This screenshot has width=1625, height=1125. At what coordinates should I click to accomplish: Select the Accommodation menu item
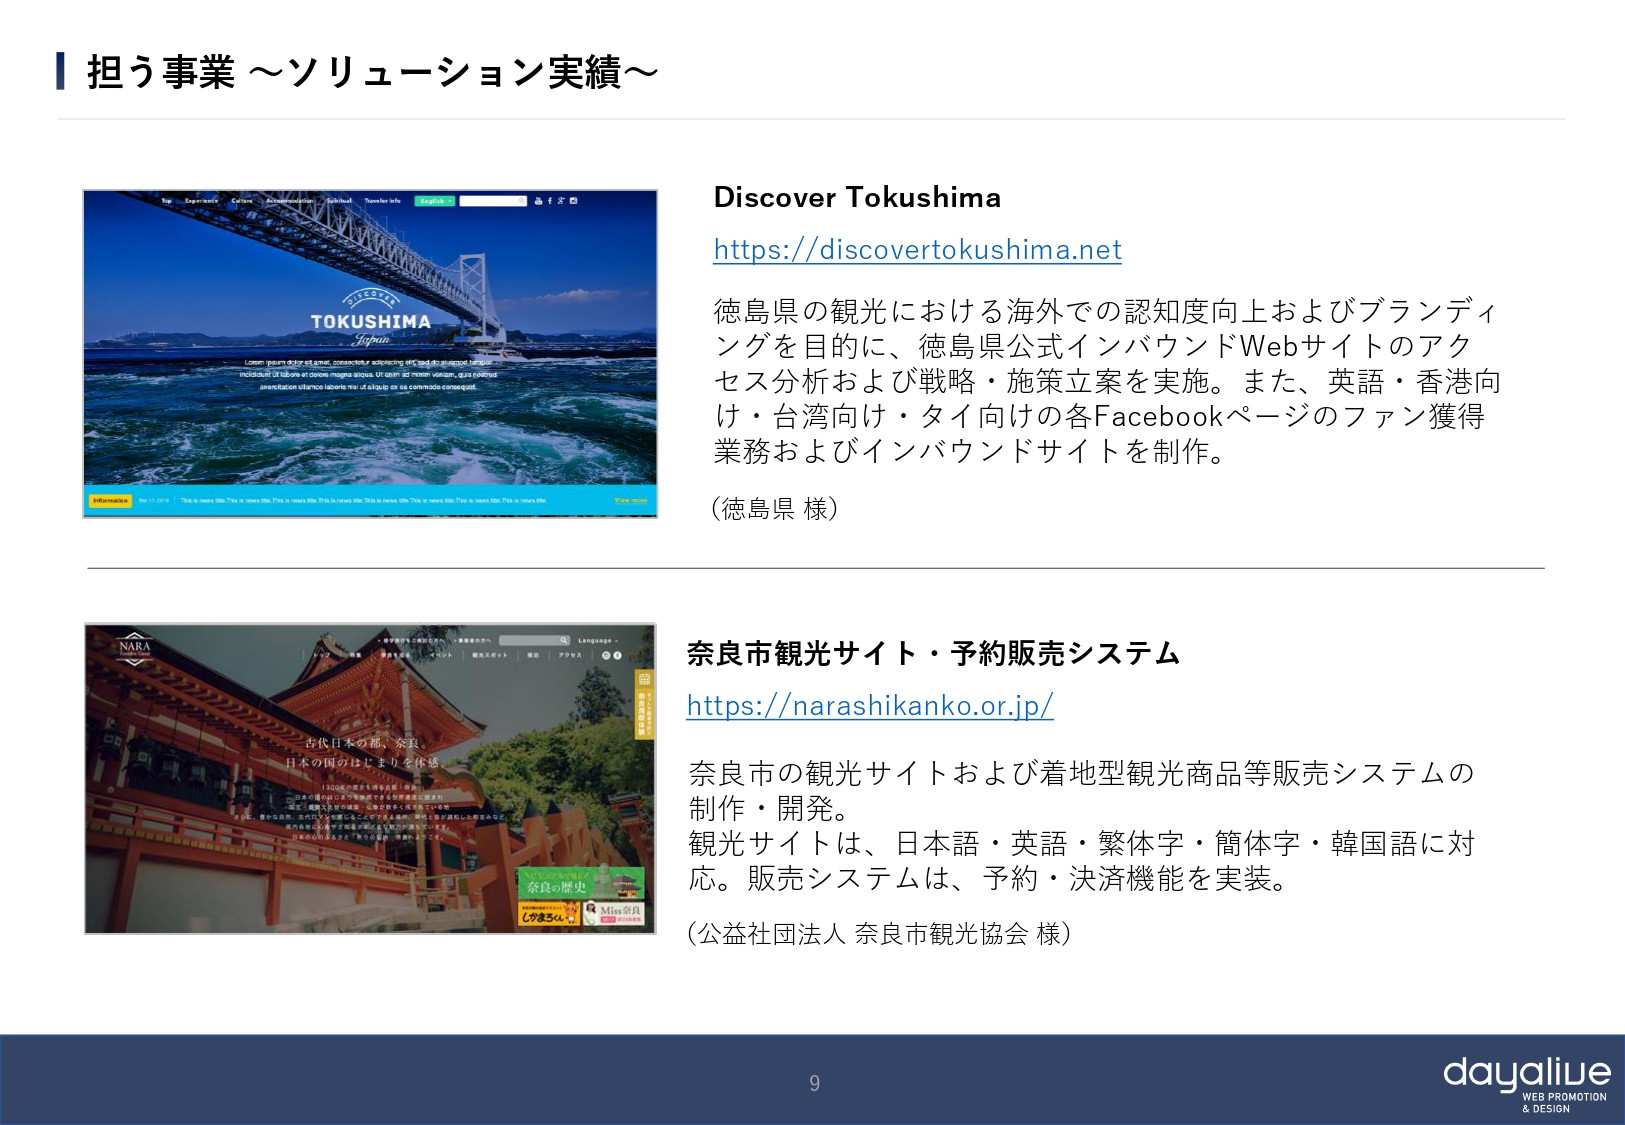[x=289, y=201]
